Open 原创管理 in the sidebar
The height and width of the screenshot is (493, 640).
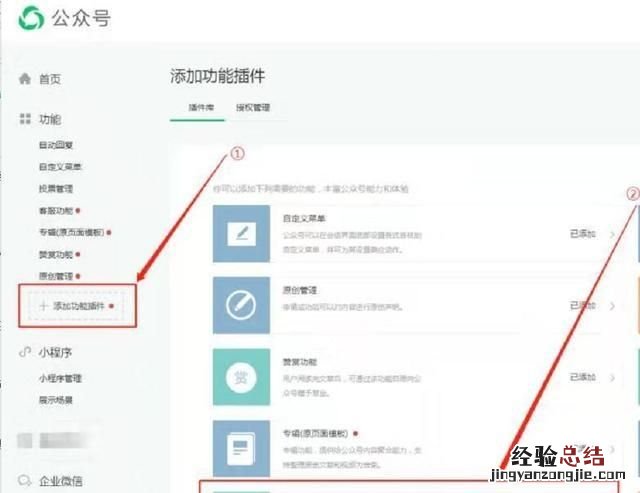[56, 276]
